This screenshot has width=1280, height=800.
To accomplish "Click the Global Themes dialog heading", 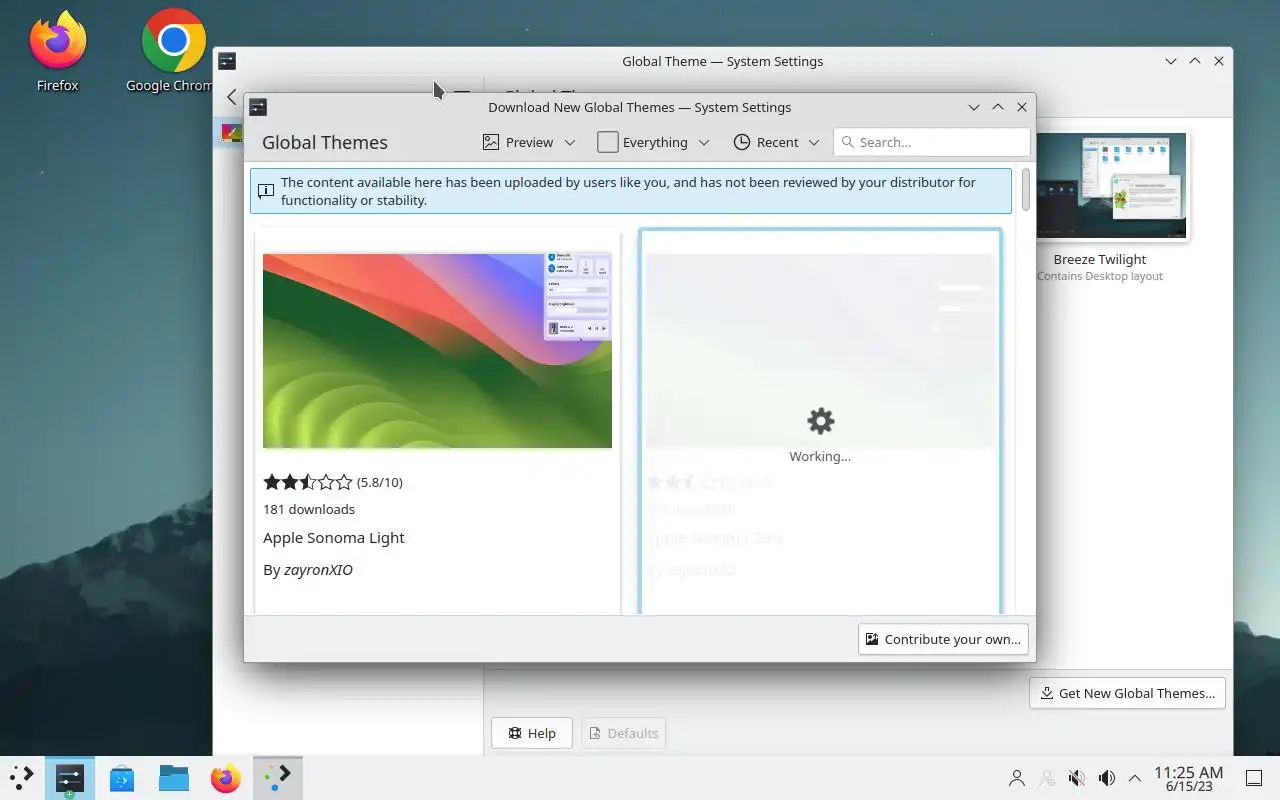I will [325, 142].
